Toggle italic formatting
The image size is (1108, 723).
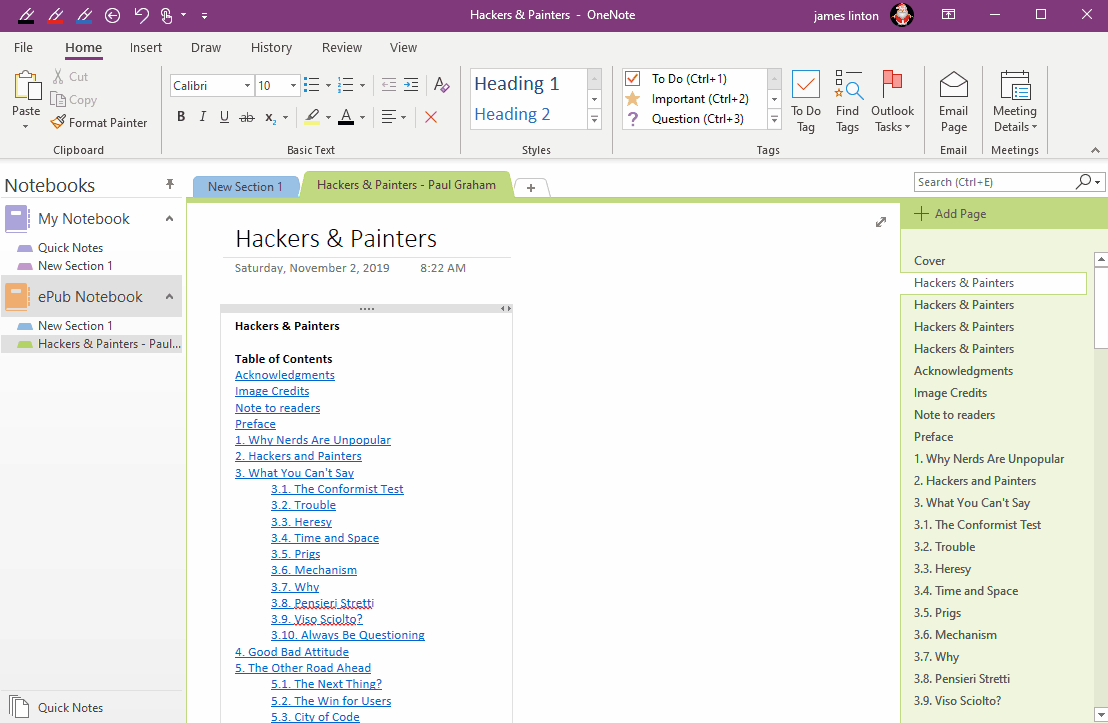[x=202, y=117]
